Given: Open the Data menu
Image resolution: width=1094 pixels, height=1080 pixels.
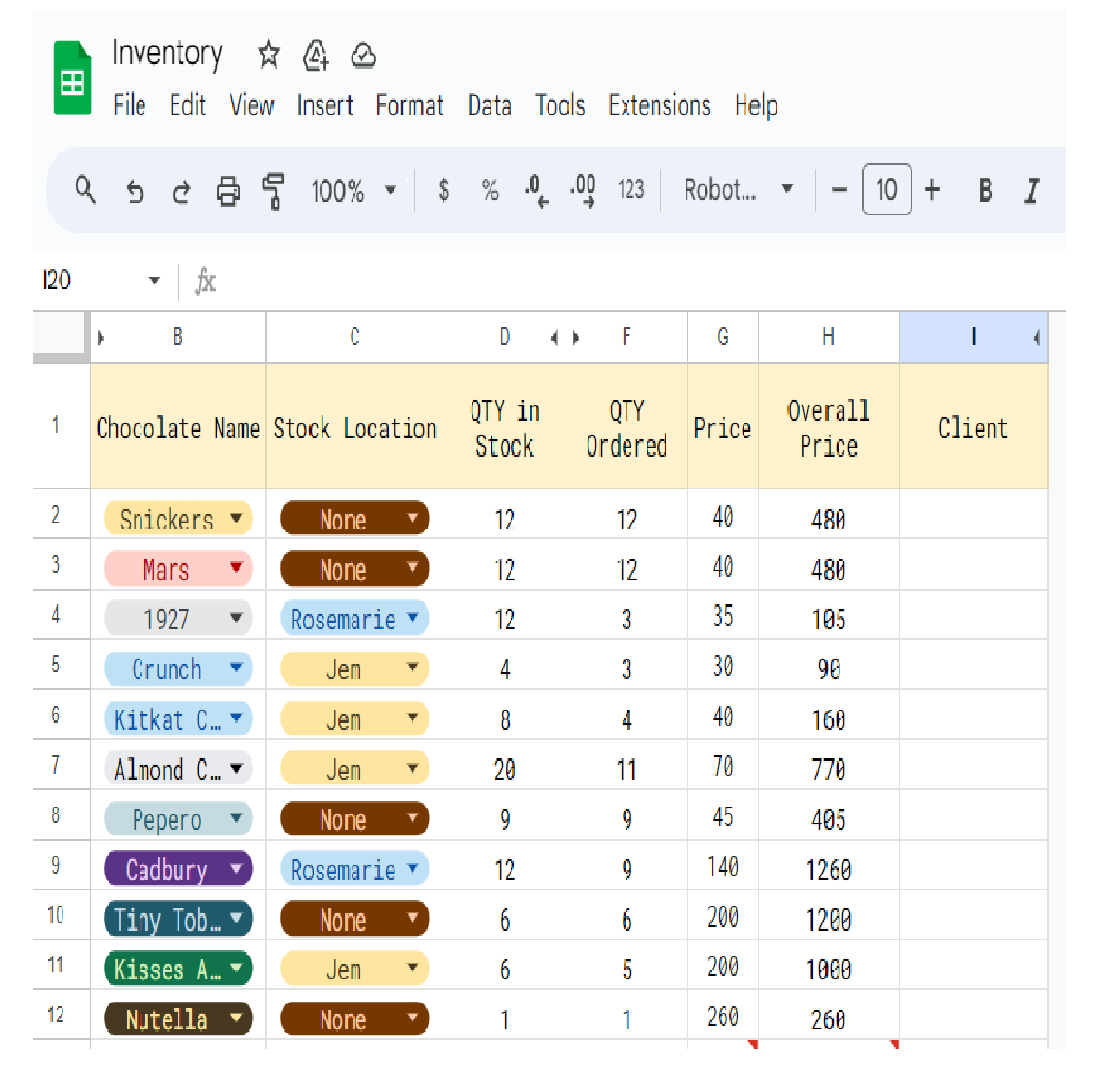Looking at the screenshot, I should (x=489, y=105).
